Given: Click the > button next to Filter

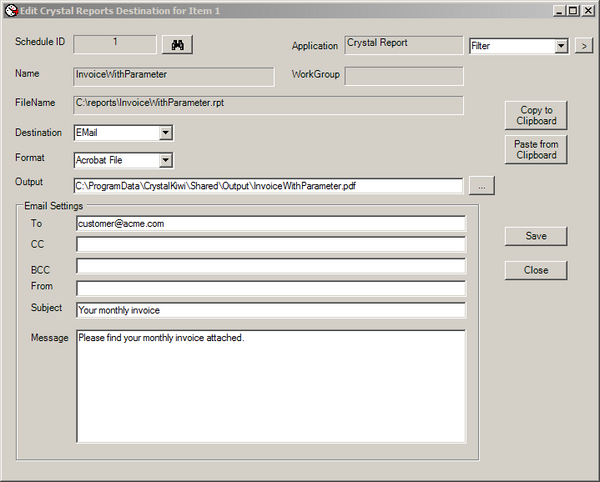Looking at the screenshot, I should (x=584, y=46).
